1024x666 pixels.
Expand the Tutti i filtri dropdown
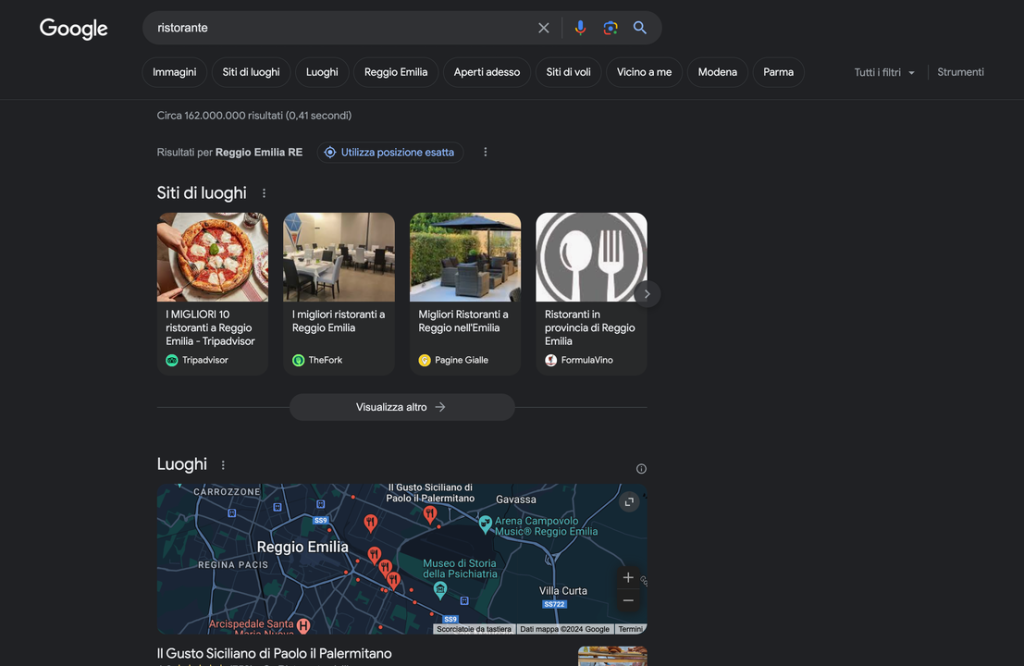point(884,72)
